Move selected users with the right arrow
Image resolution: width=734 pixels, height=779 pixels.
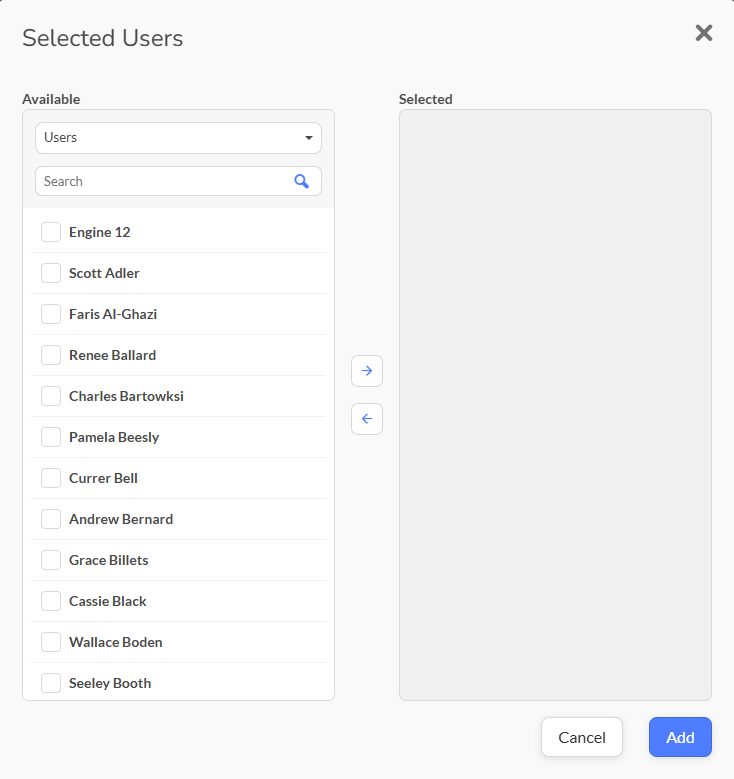pyautogui.click(x=367, y=371)
